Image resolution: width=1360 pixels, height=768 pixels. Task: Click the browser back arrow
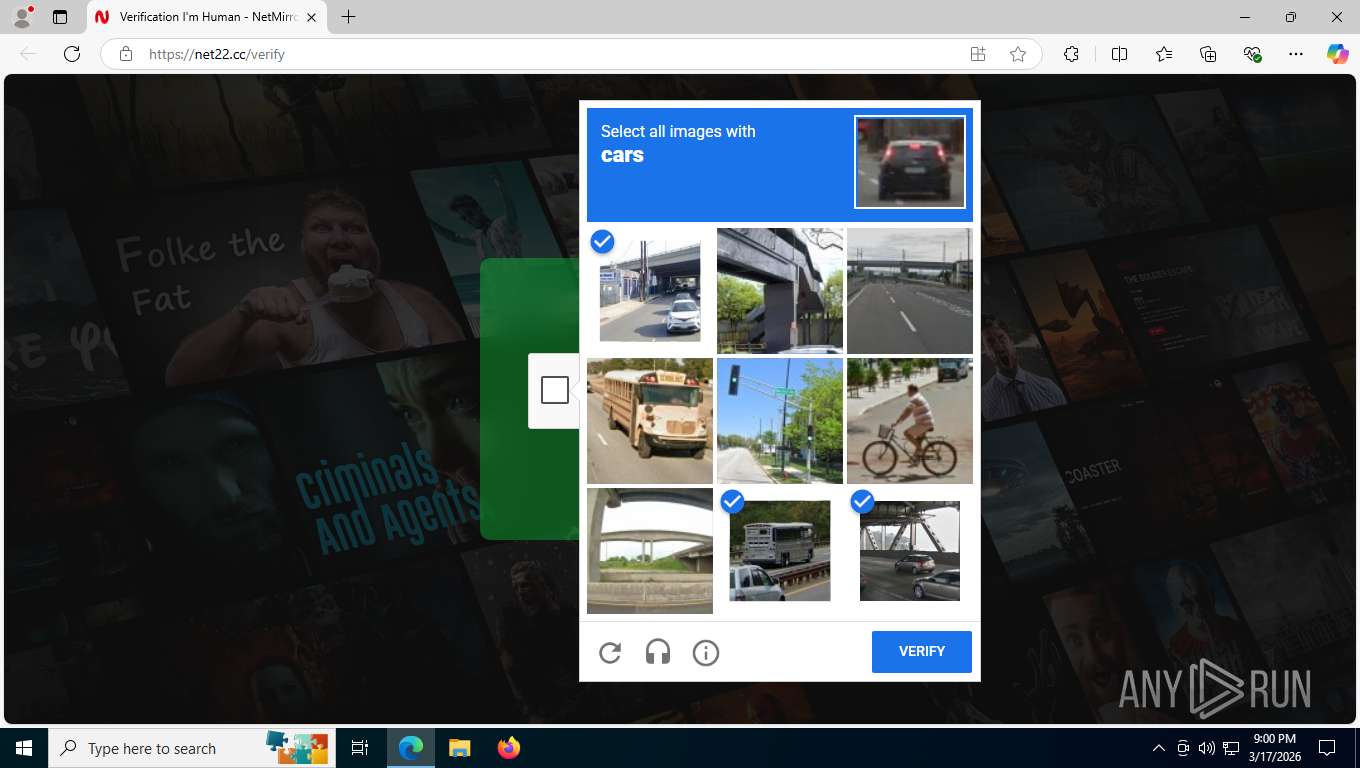point(28,54)
